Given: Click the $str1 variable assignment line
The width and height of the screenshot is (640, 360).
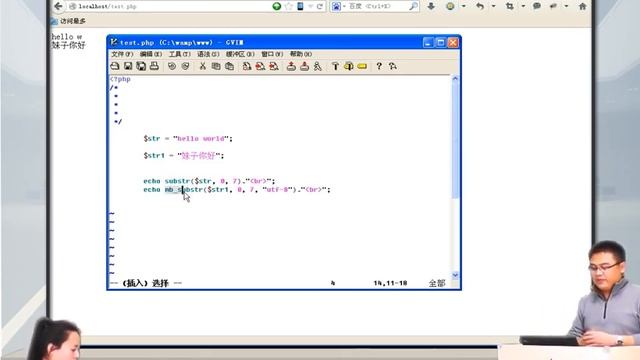Looking at the screenshot, I should (183, 156).
